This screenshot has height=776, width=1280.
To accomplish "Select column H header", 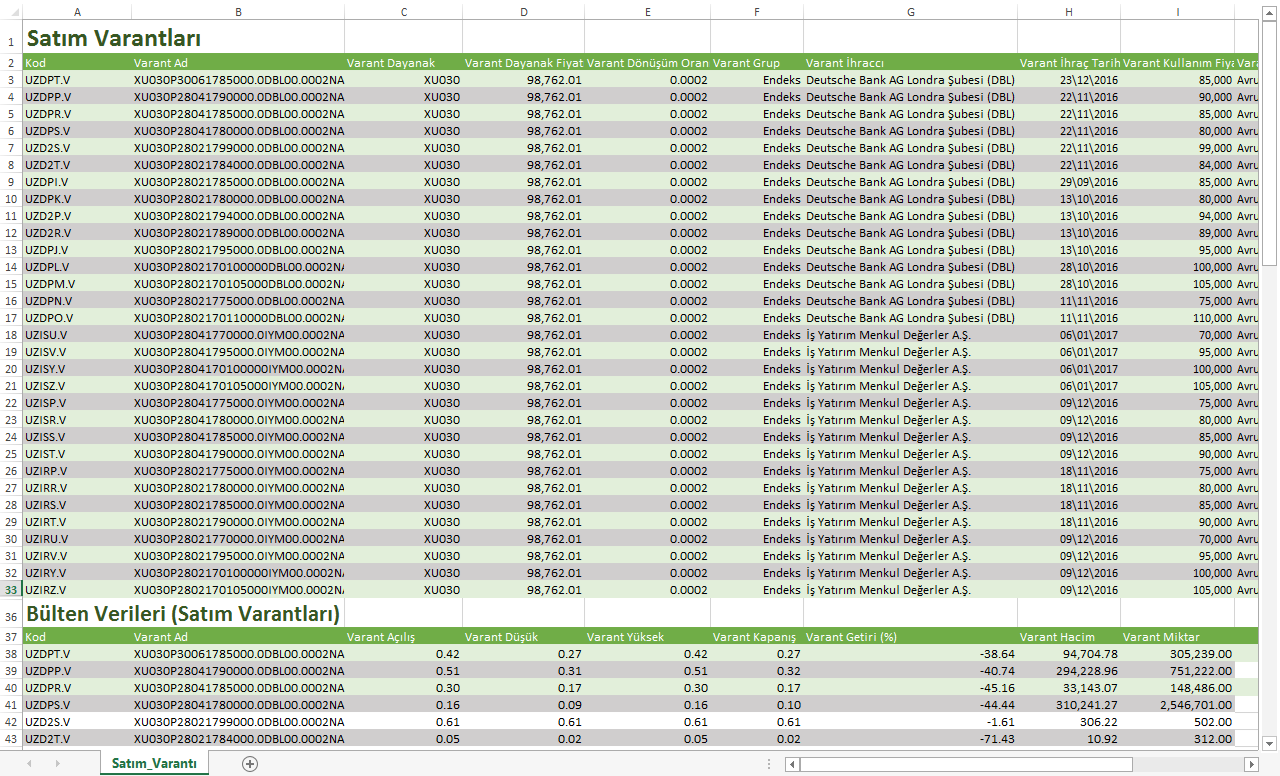I will 1069,12.
